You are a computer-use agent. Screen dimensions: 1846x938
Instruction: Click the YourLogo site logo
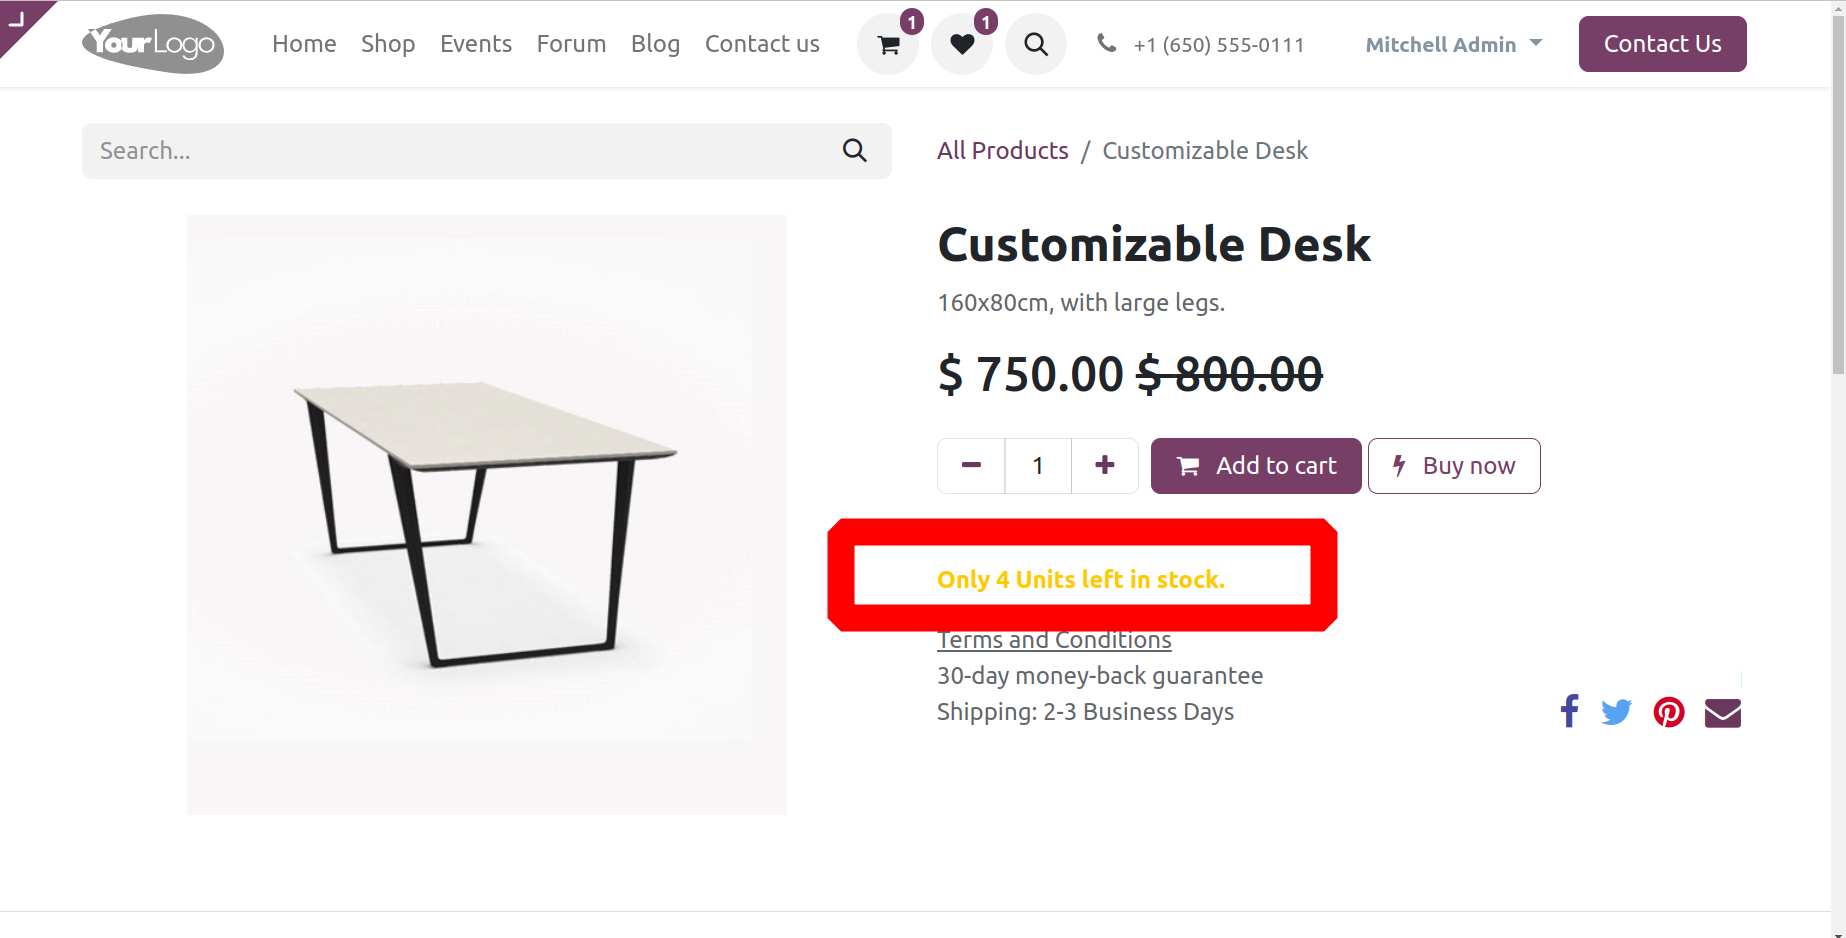coord(153,44)
